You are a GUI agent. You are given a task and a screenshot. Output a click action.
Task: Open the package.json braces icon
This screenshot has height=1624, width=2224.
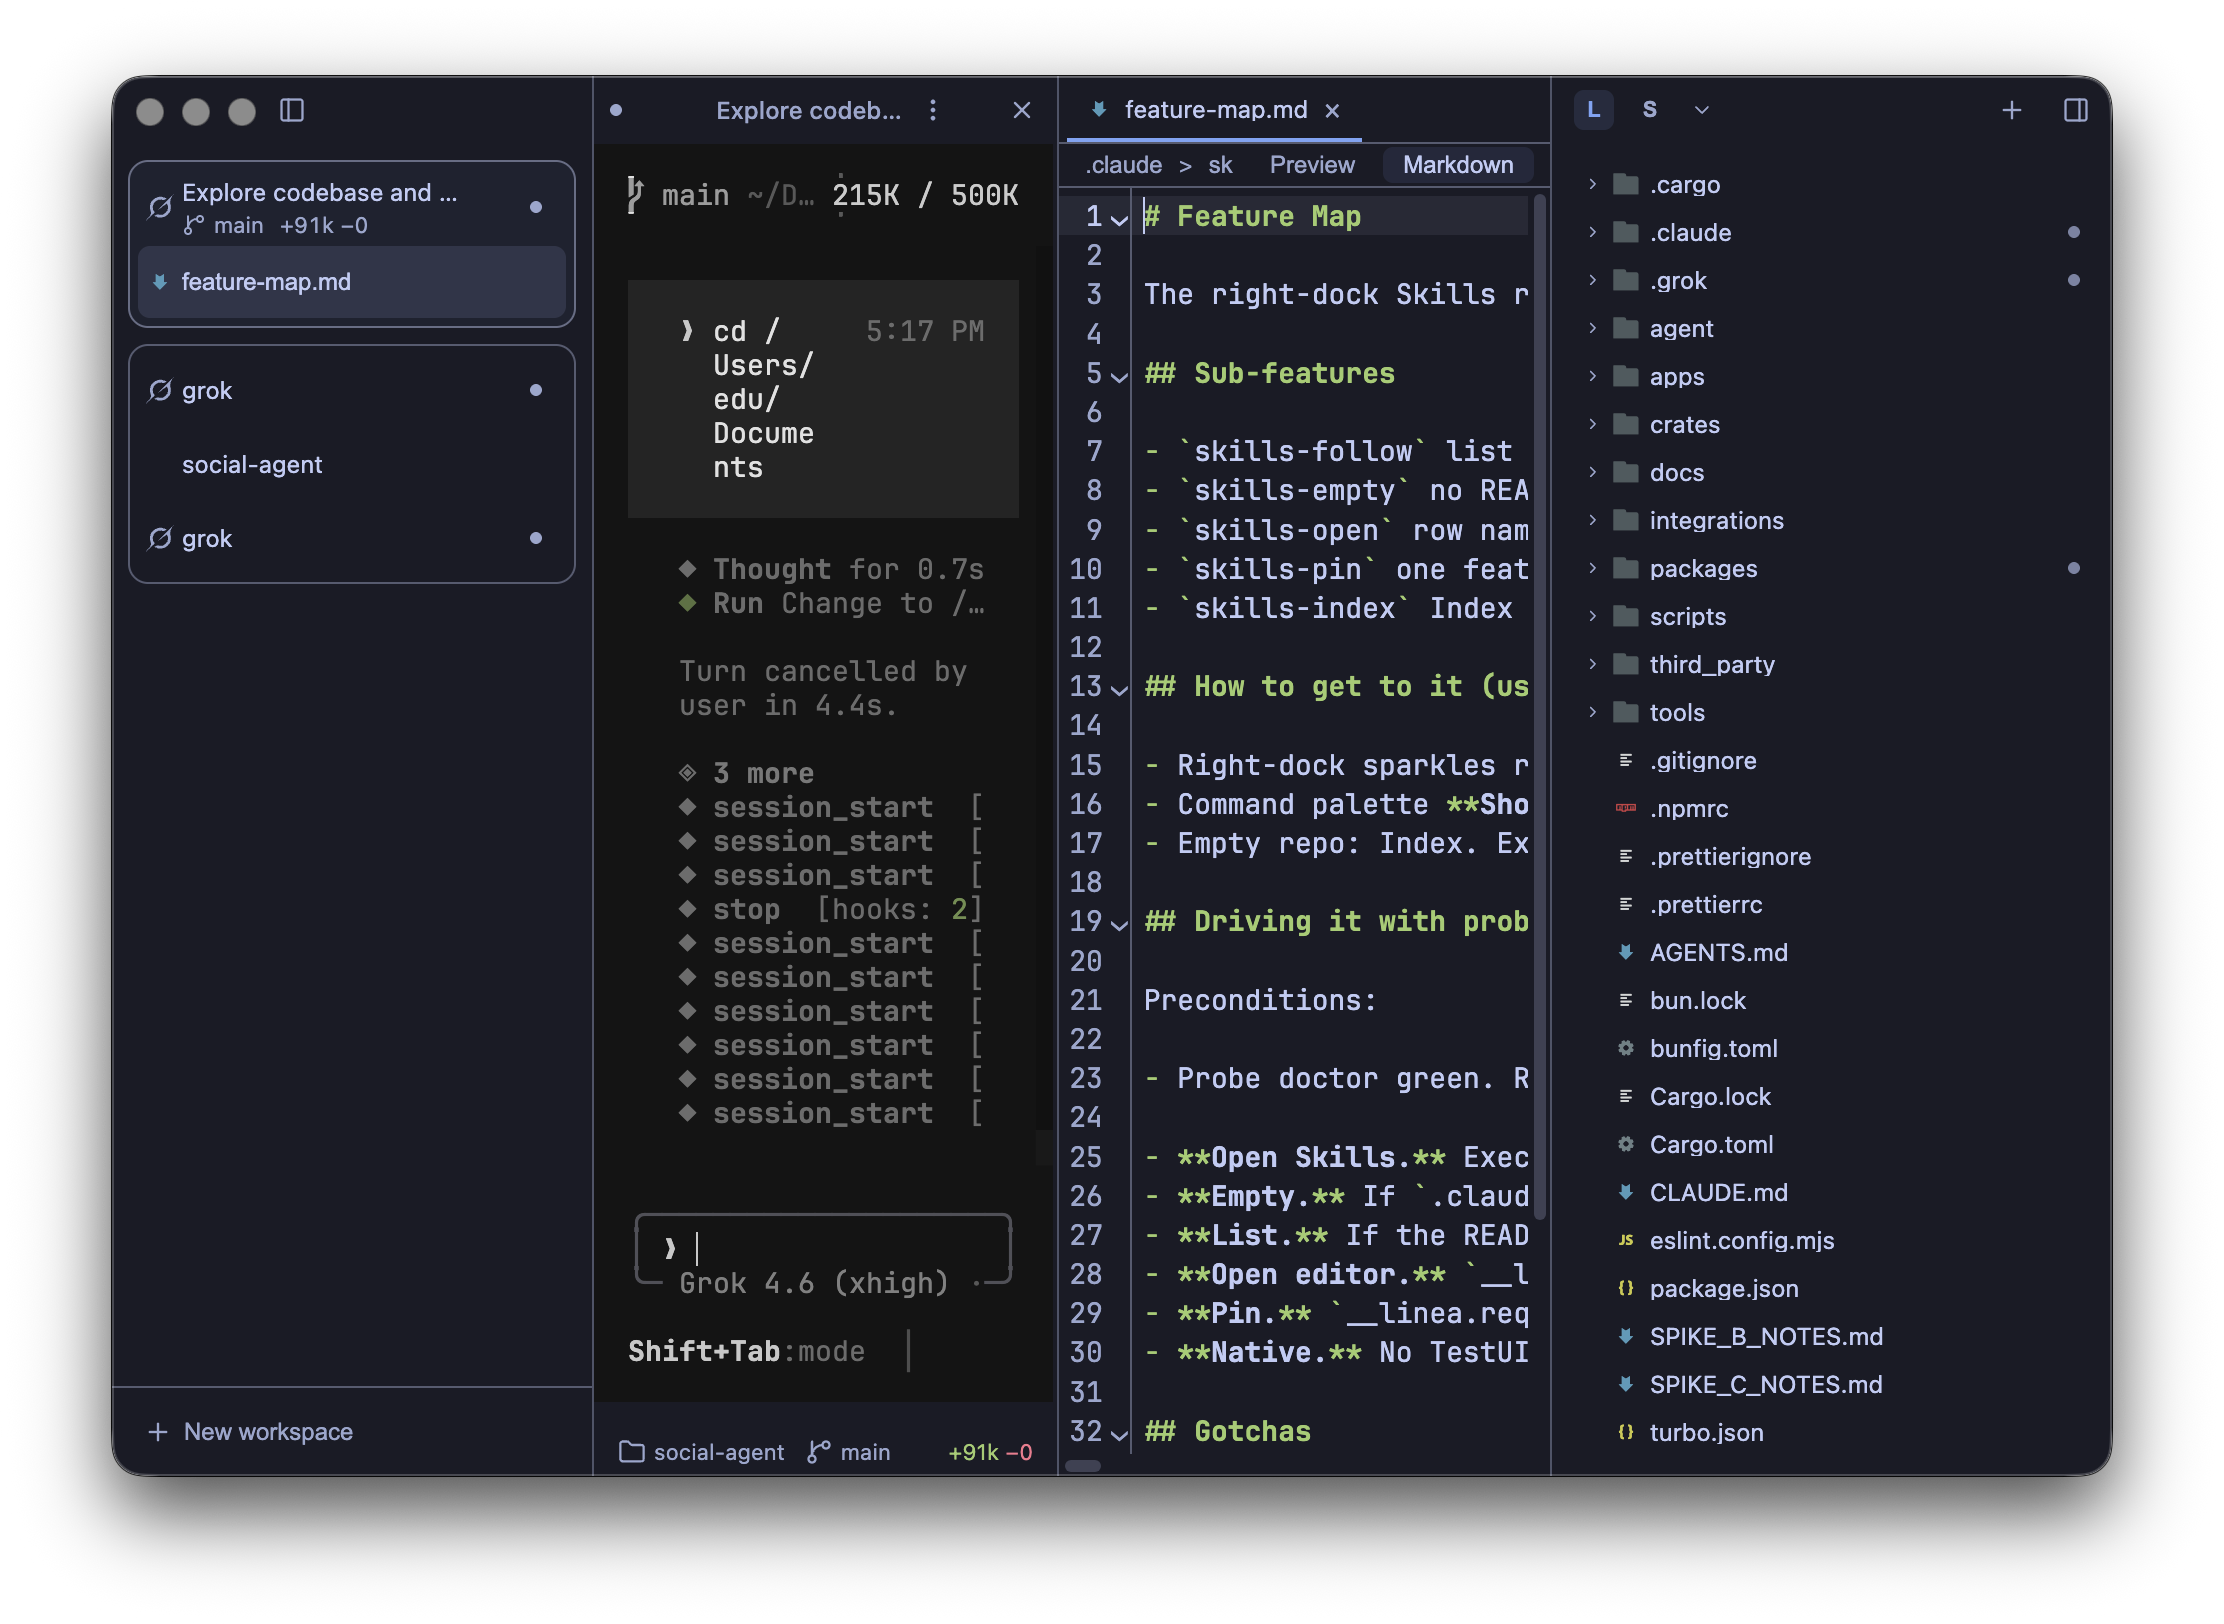click(x=1626, y=1288)
